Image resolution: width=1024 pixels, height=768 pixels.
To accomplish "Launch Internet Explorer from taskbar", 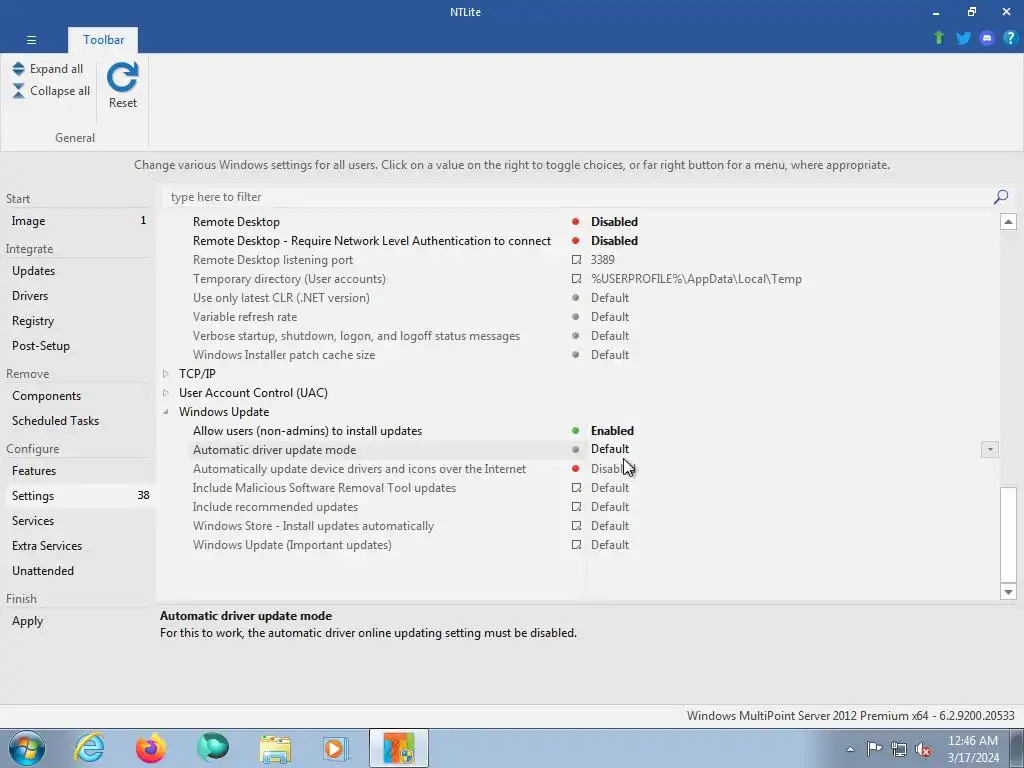I will coord(89,748).
